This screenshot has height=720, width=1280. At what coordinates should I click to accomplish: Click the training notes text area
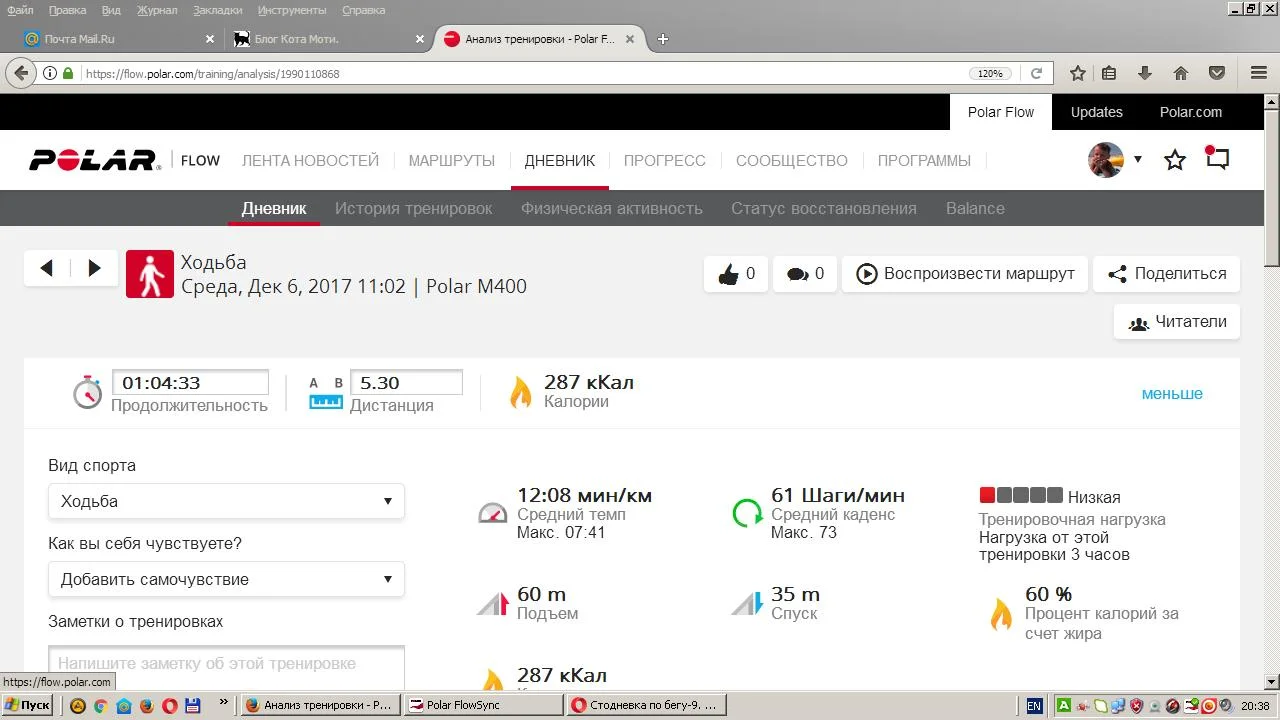pos(226,666)
